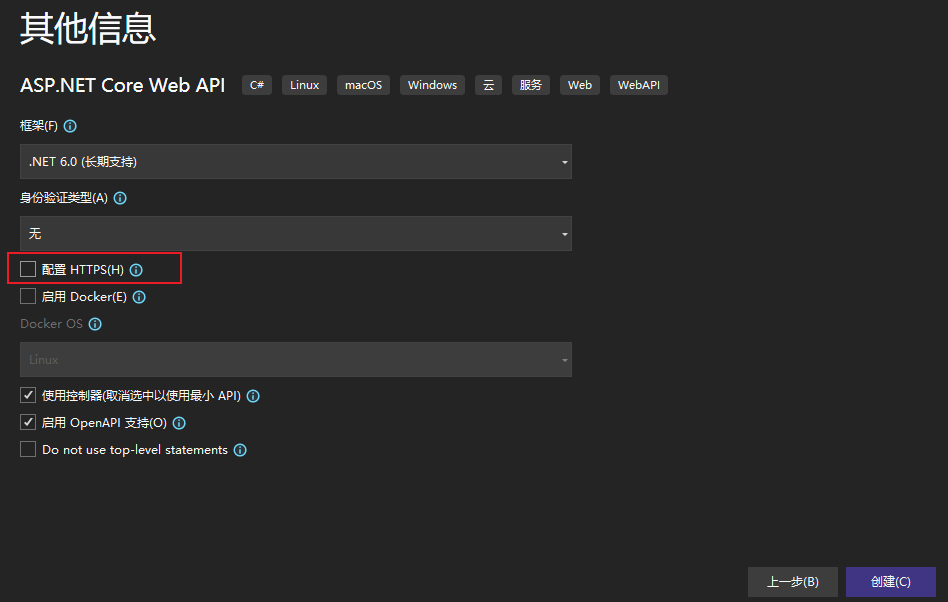This screenshot has height=602, width=948.
Task: Click the Windows tag
Action: 432,85
